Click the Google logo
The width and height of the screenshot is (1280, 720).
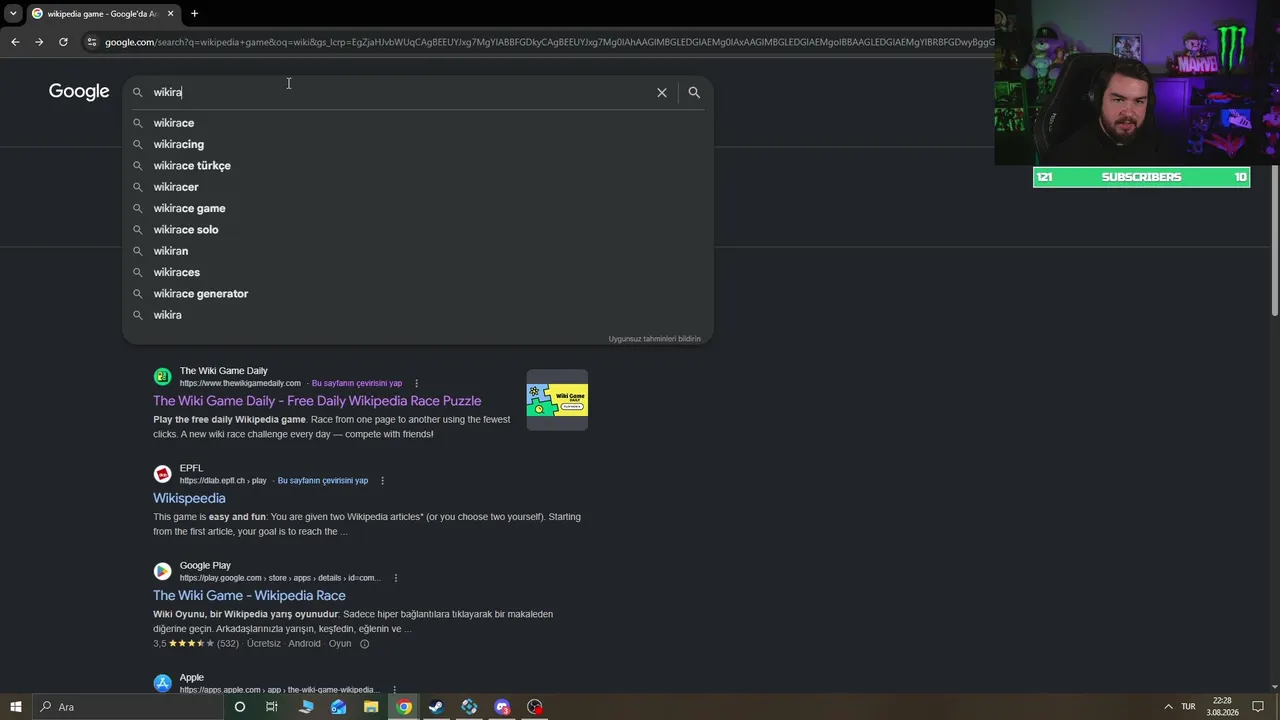(79, 92)
